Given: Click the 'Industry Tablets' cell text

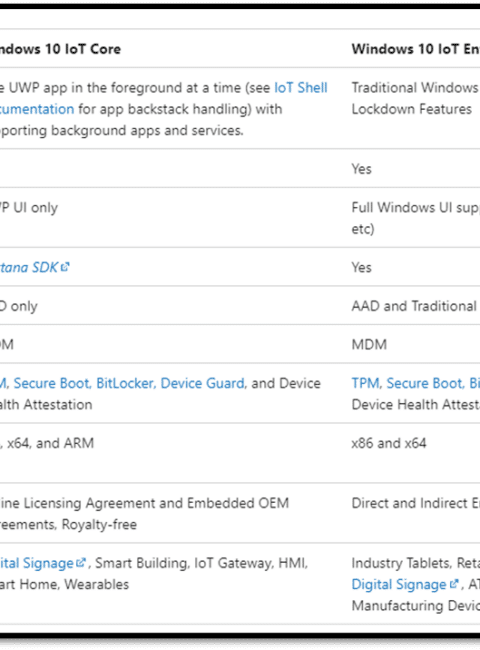Looking at the screenshot, I should 401,563.
